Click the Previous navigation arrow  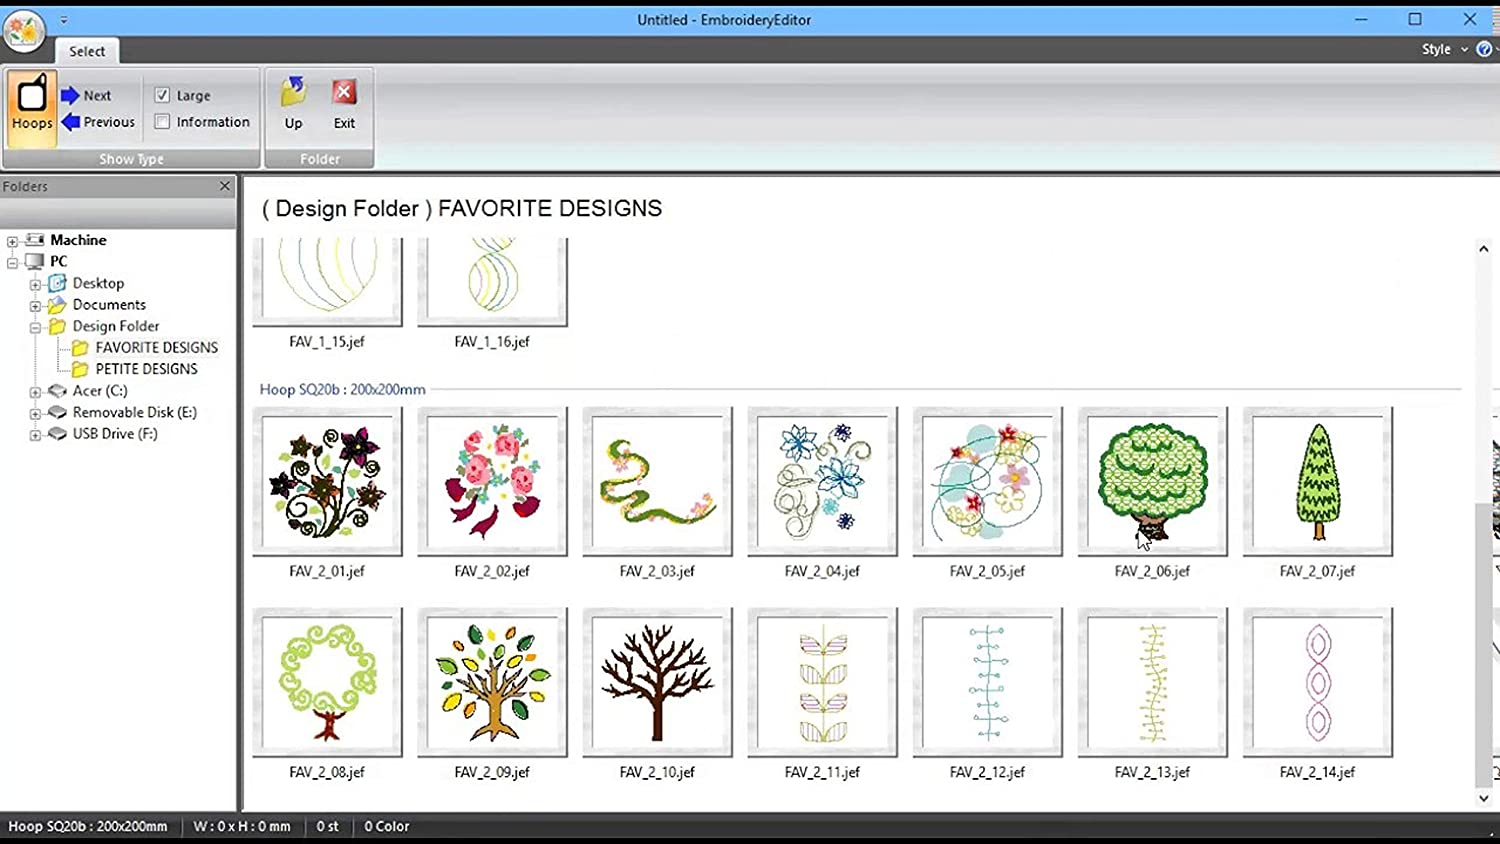pos(68,122)
